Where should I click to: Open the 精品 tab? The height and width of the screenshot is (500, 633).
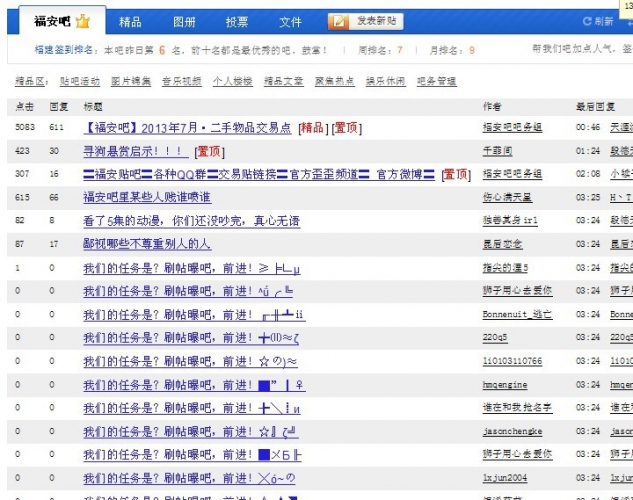pos(130,21)
